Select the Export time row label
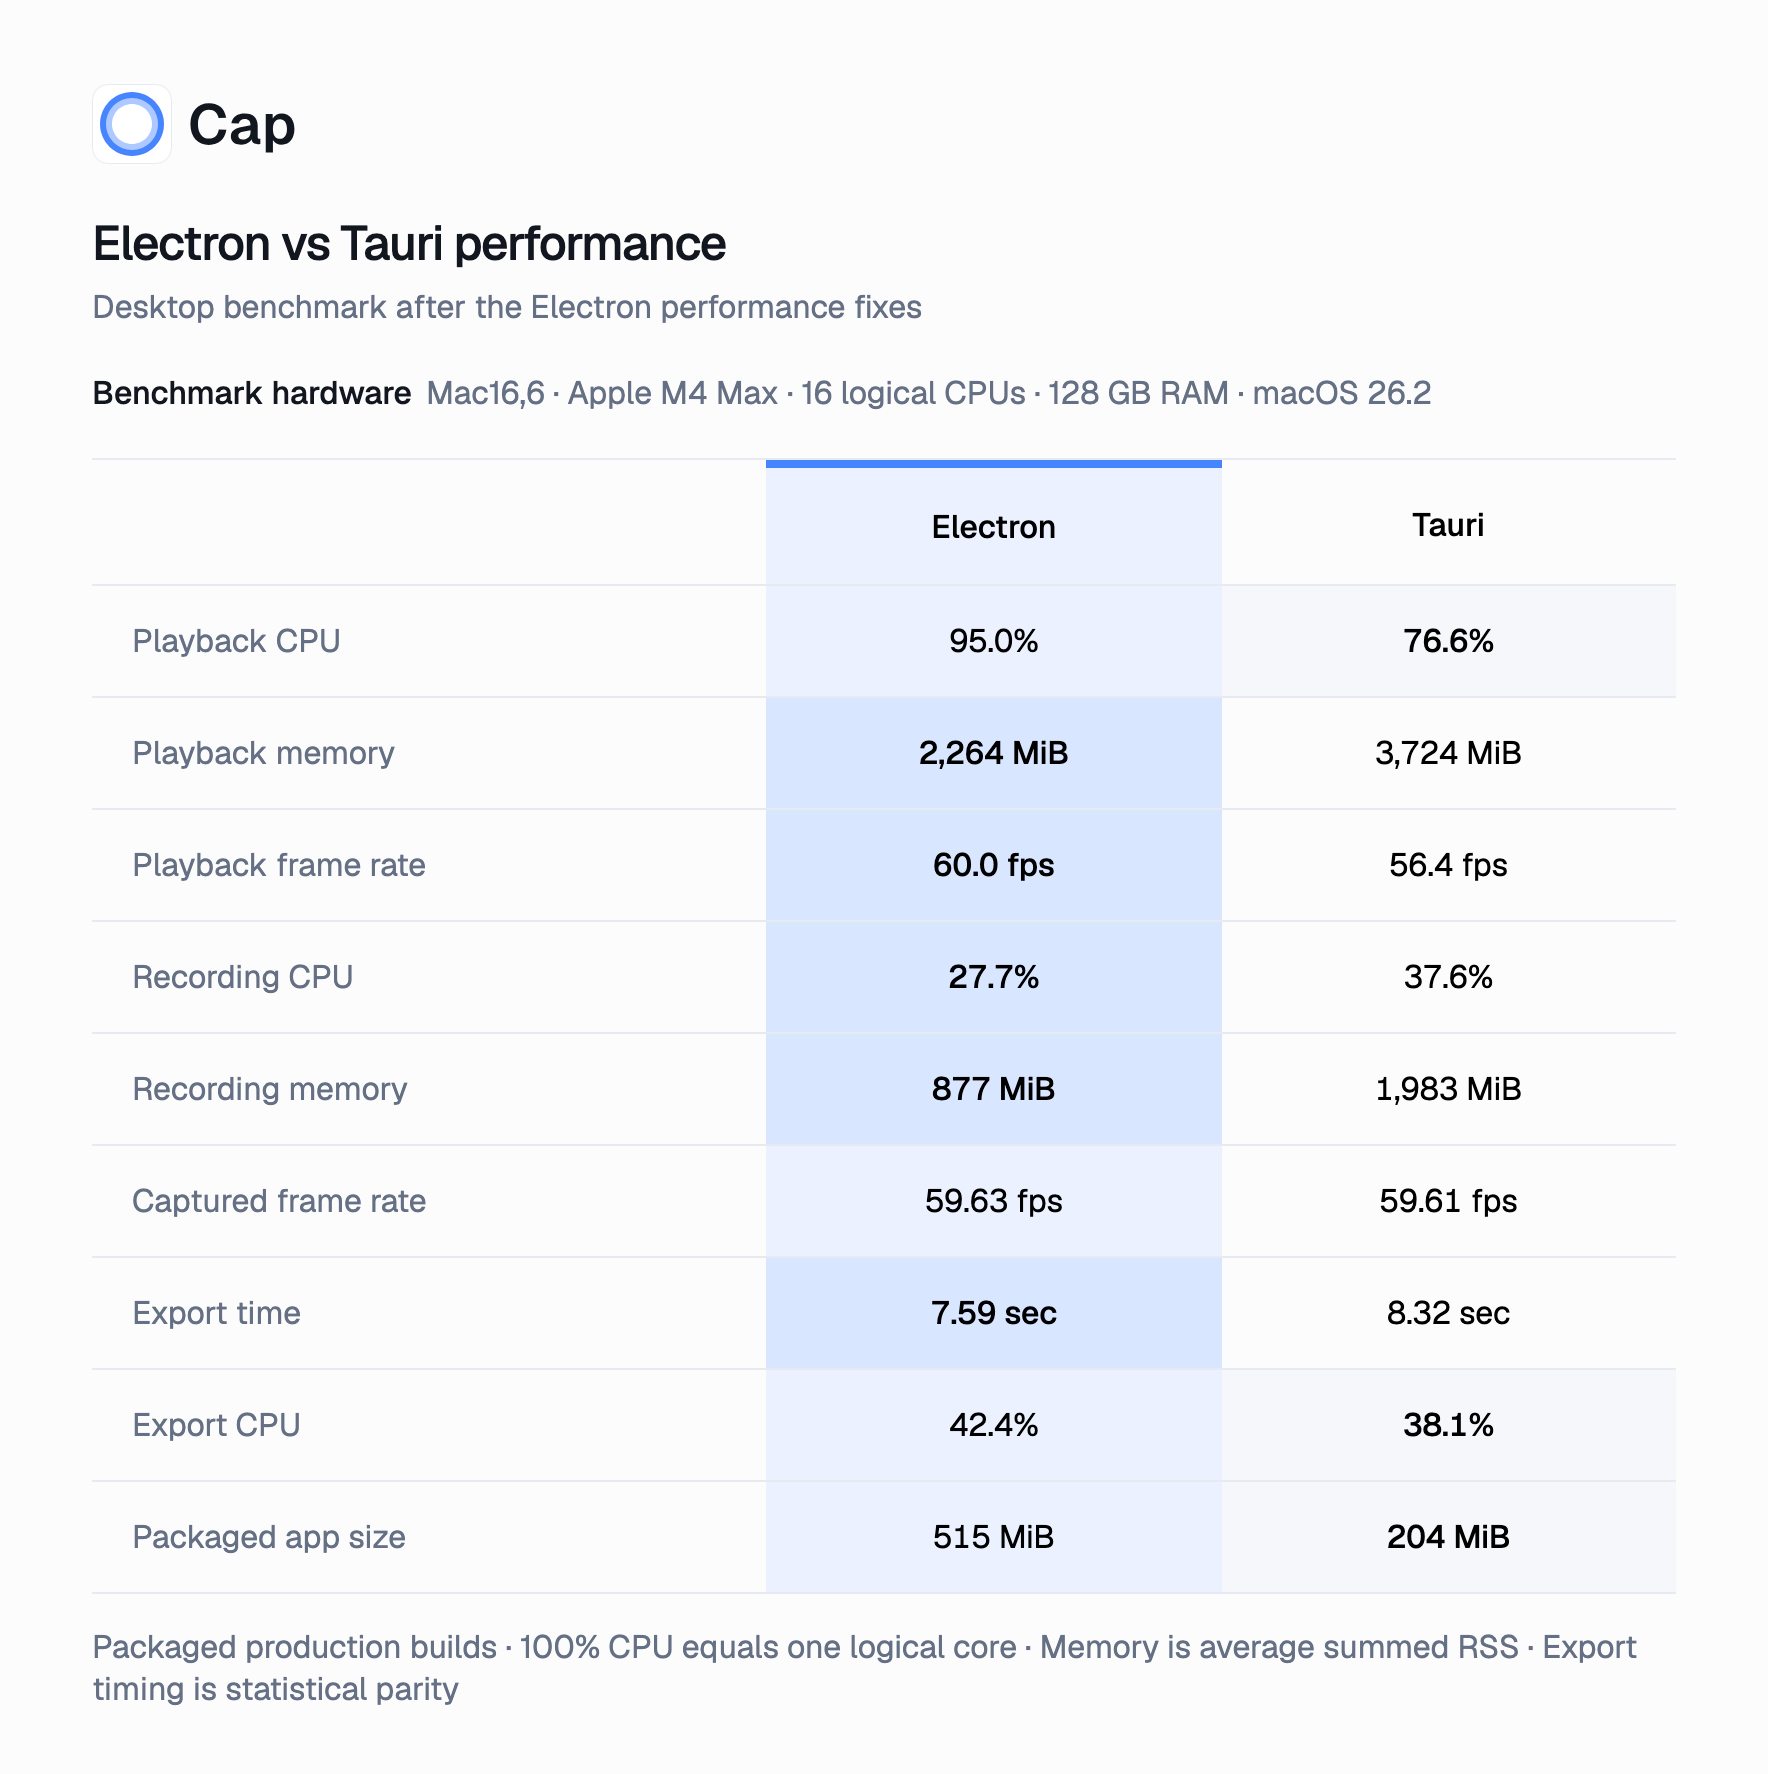 click(217, 1313)
